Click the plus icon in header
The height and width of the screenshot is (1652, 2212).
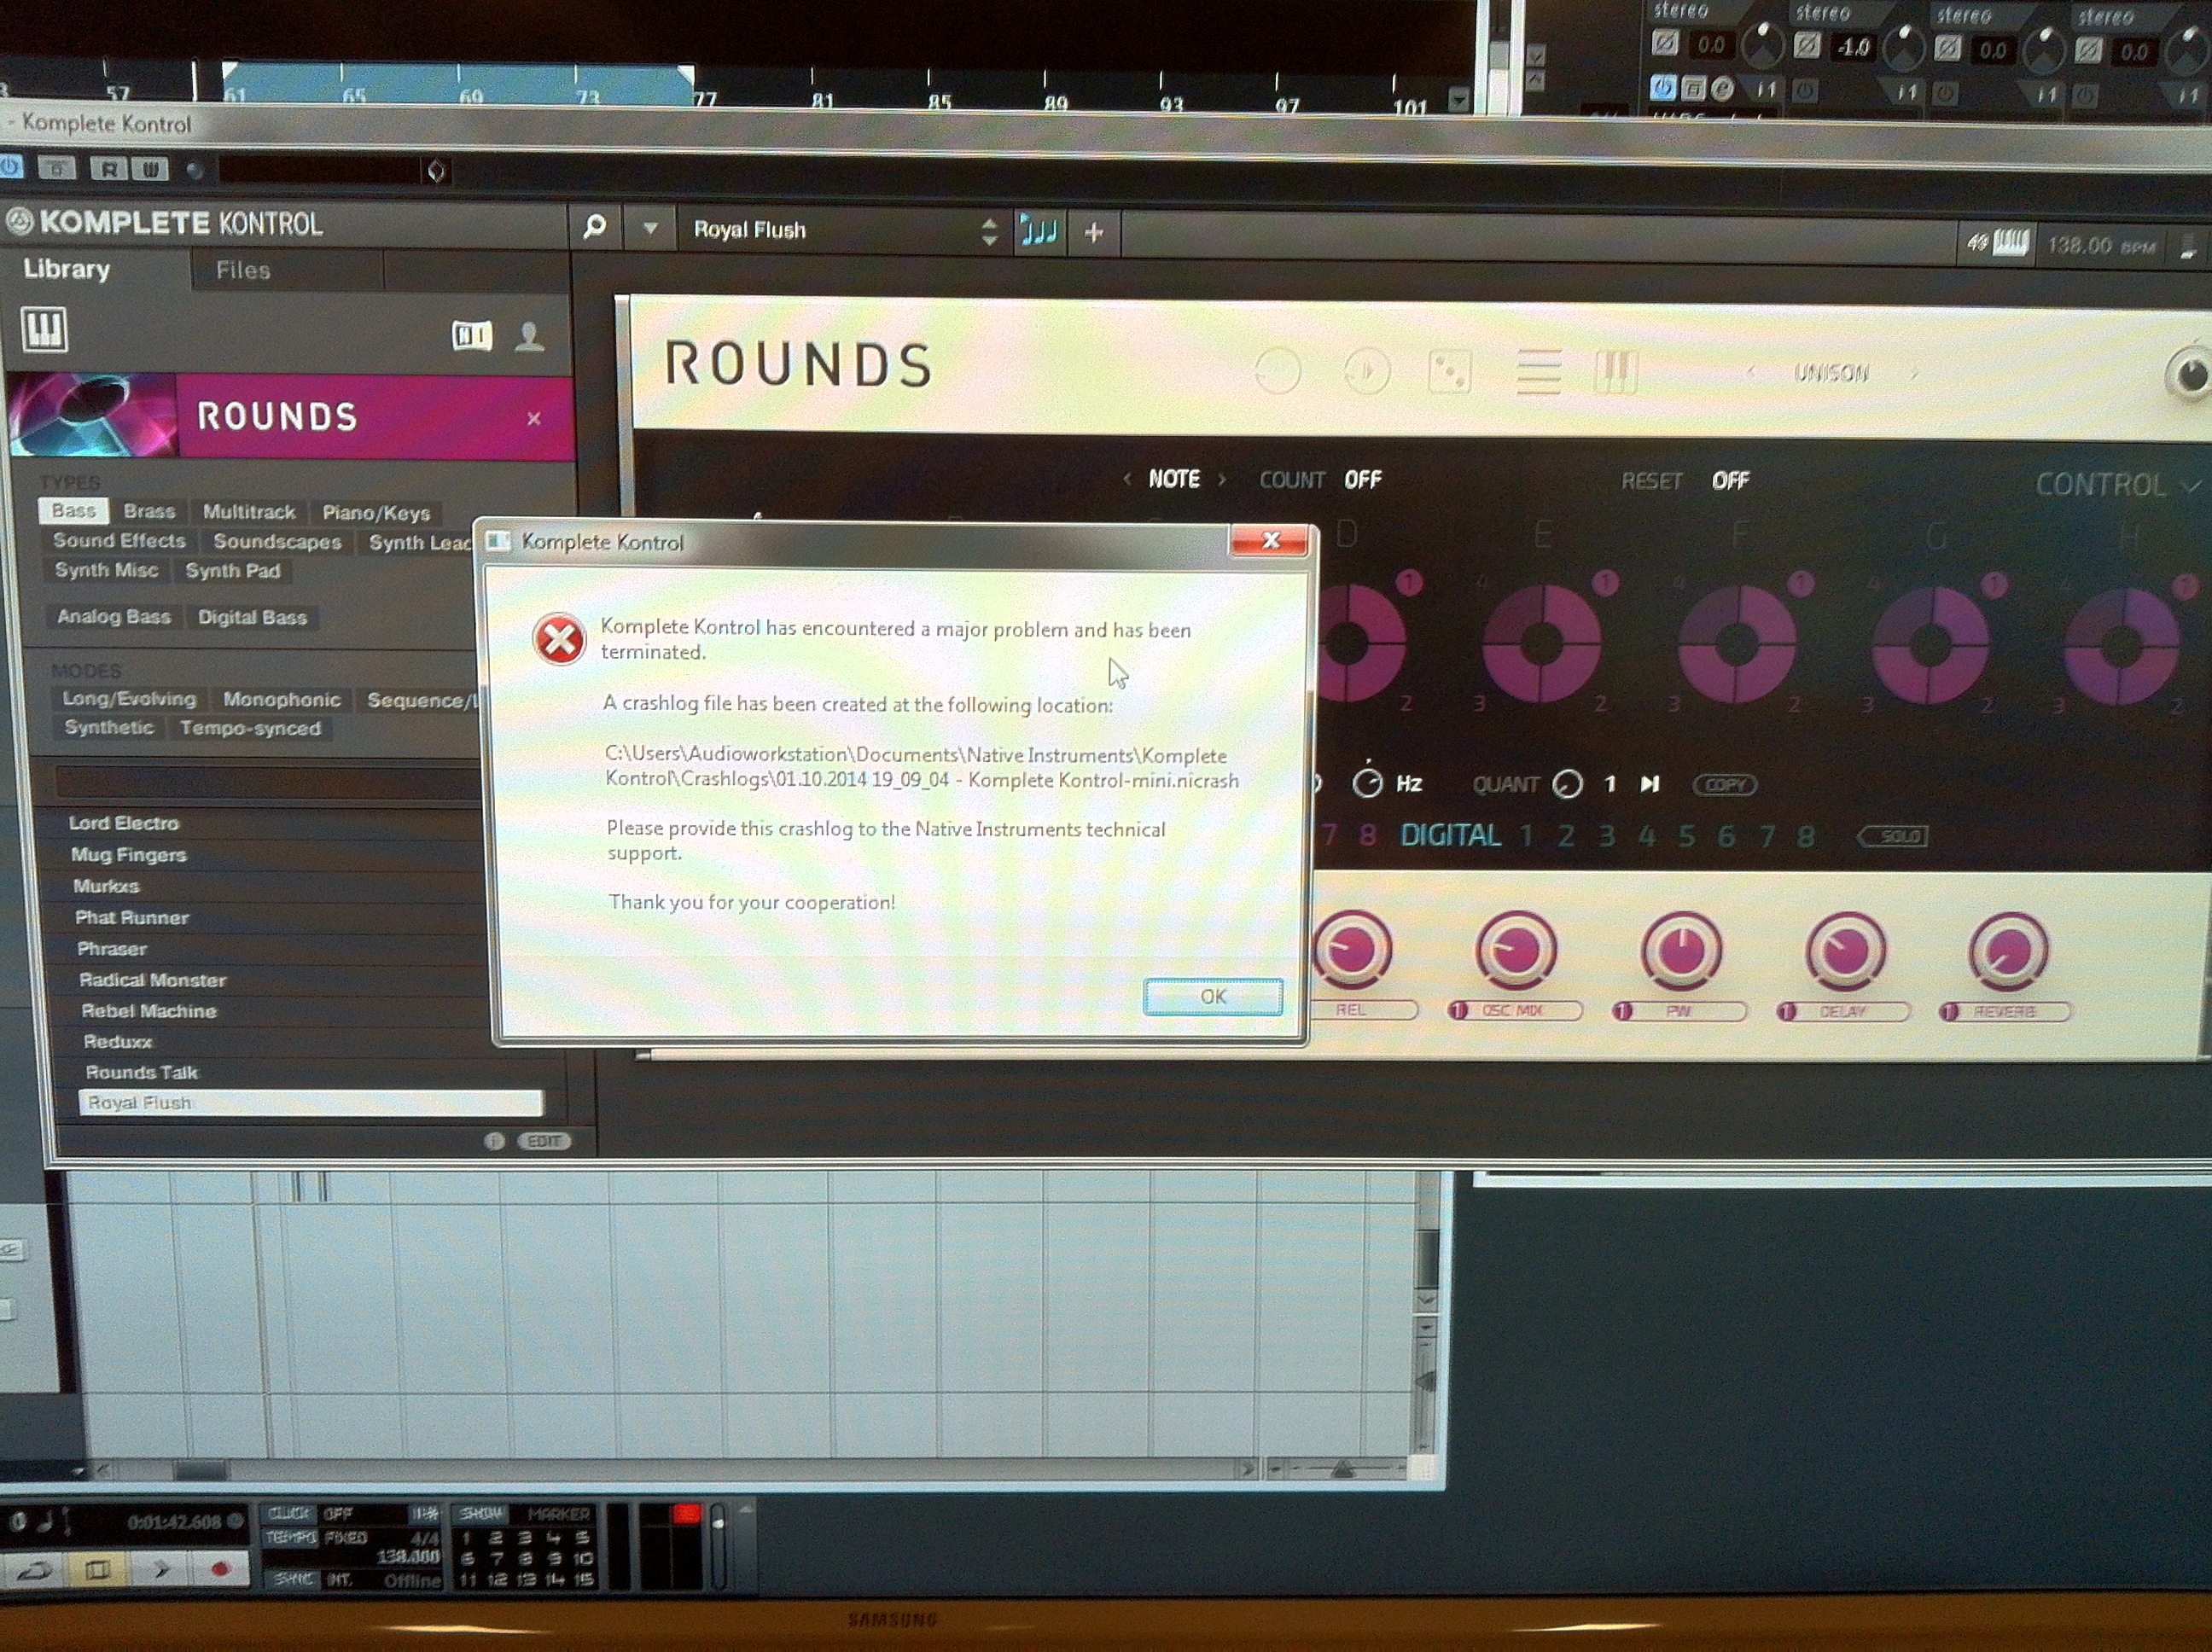click(1094, 233)
